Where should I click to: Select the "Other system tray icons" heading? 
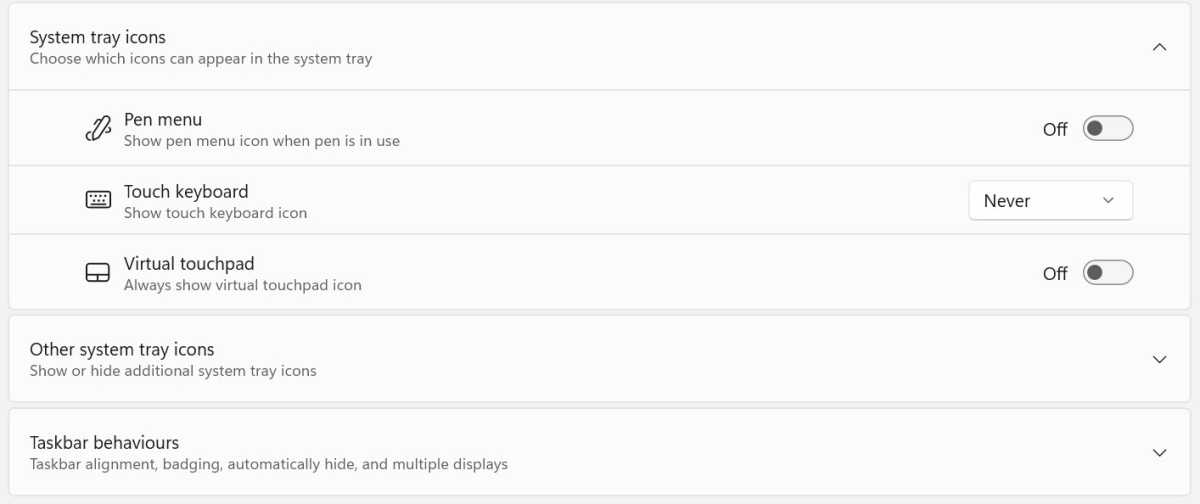pyautogui.click(x=122, y=349)
